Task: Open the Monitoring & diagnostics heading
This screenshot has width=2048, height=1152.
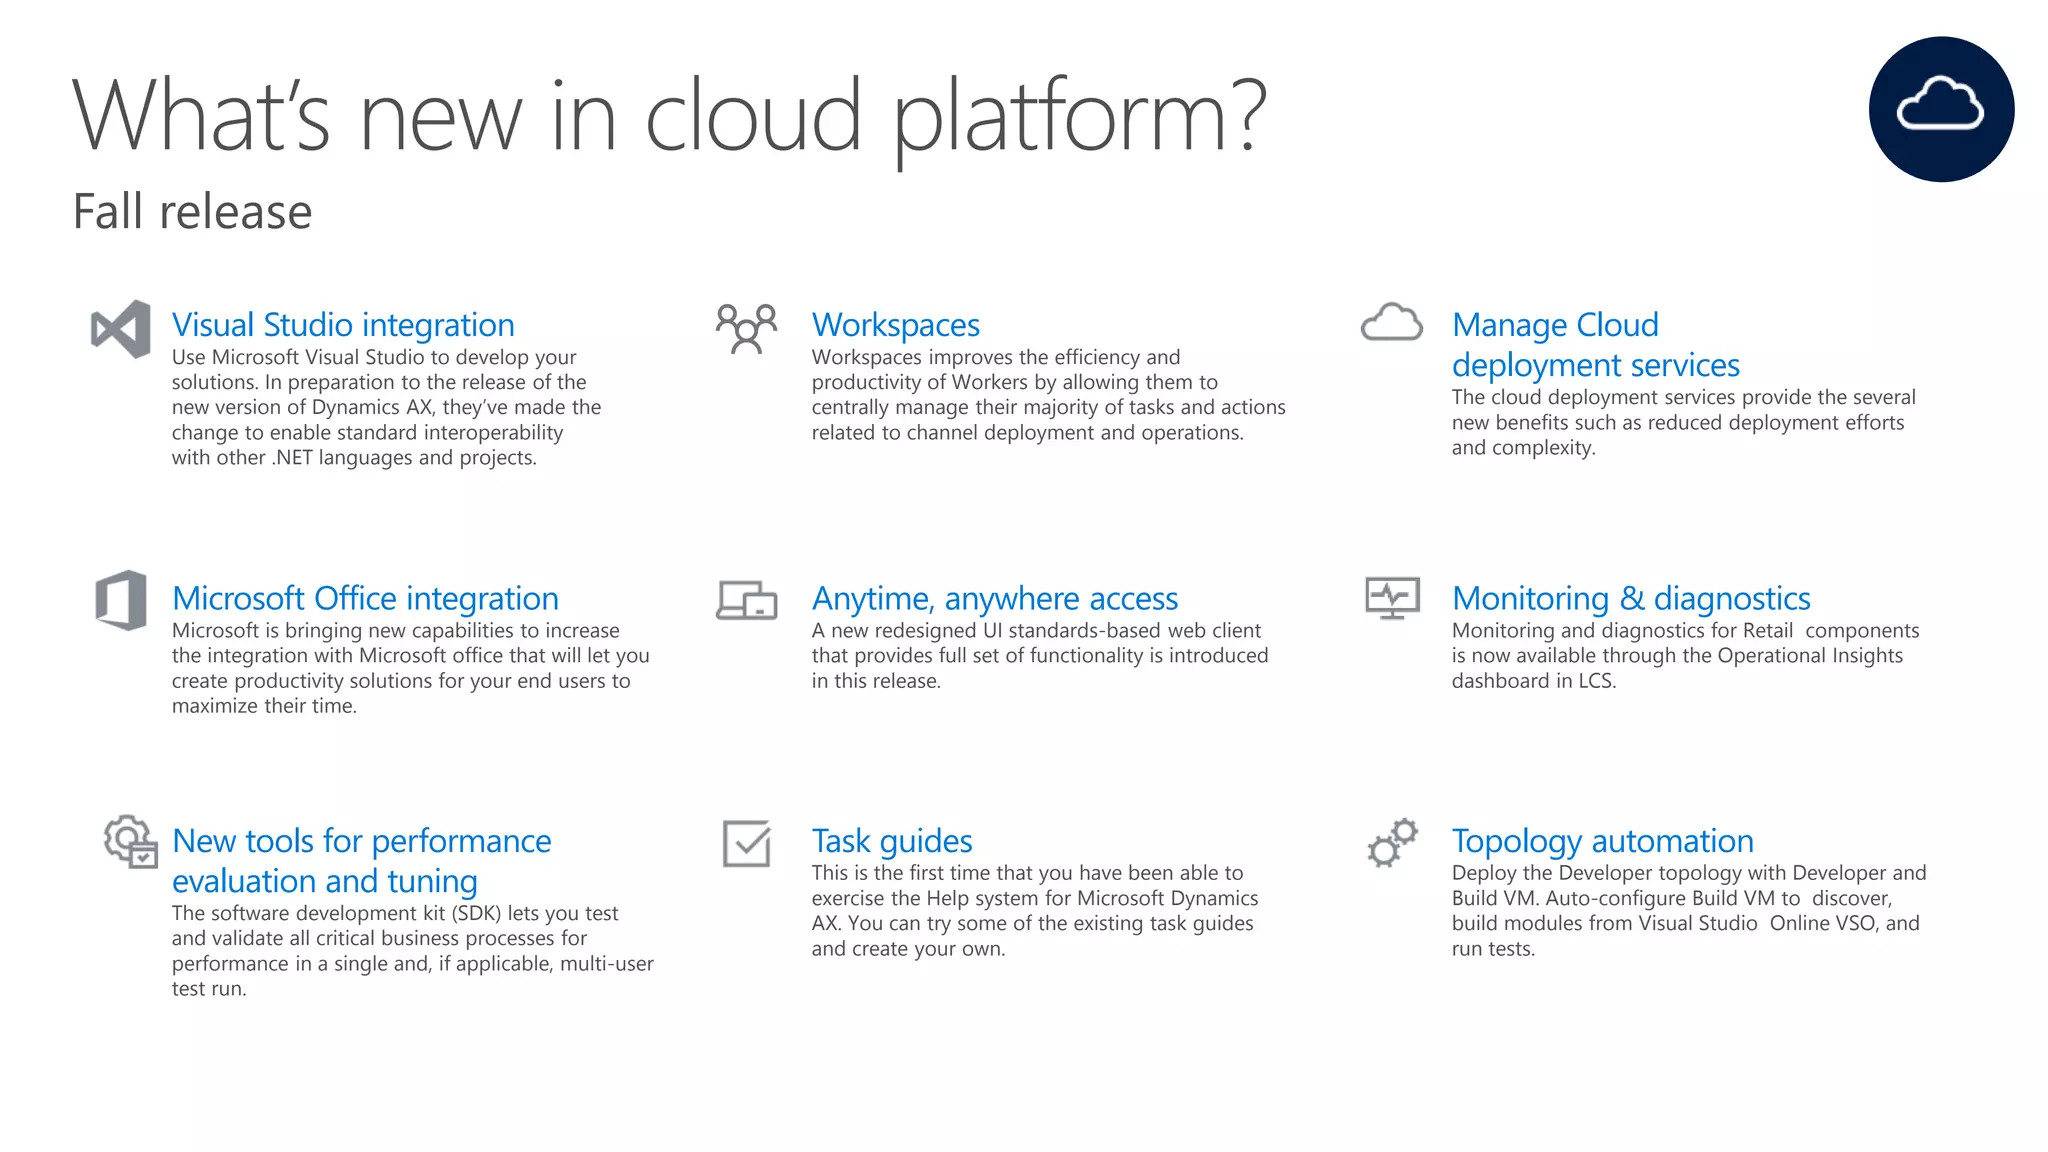Action: [1630, 598]
